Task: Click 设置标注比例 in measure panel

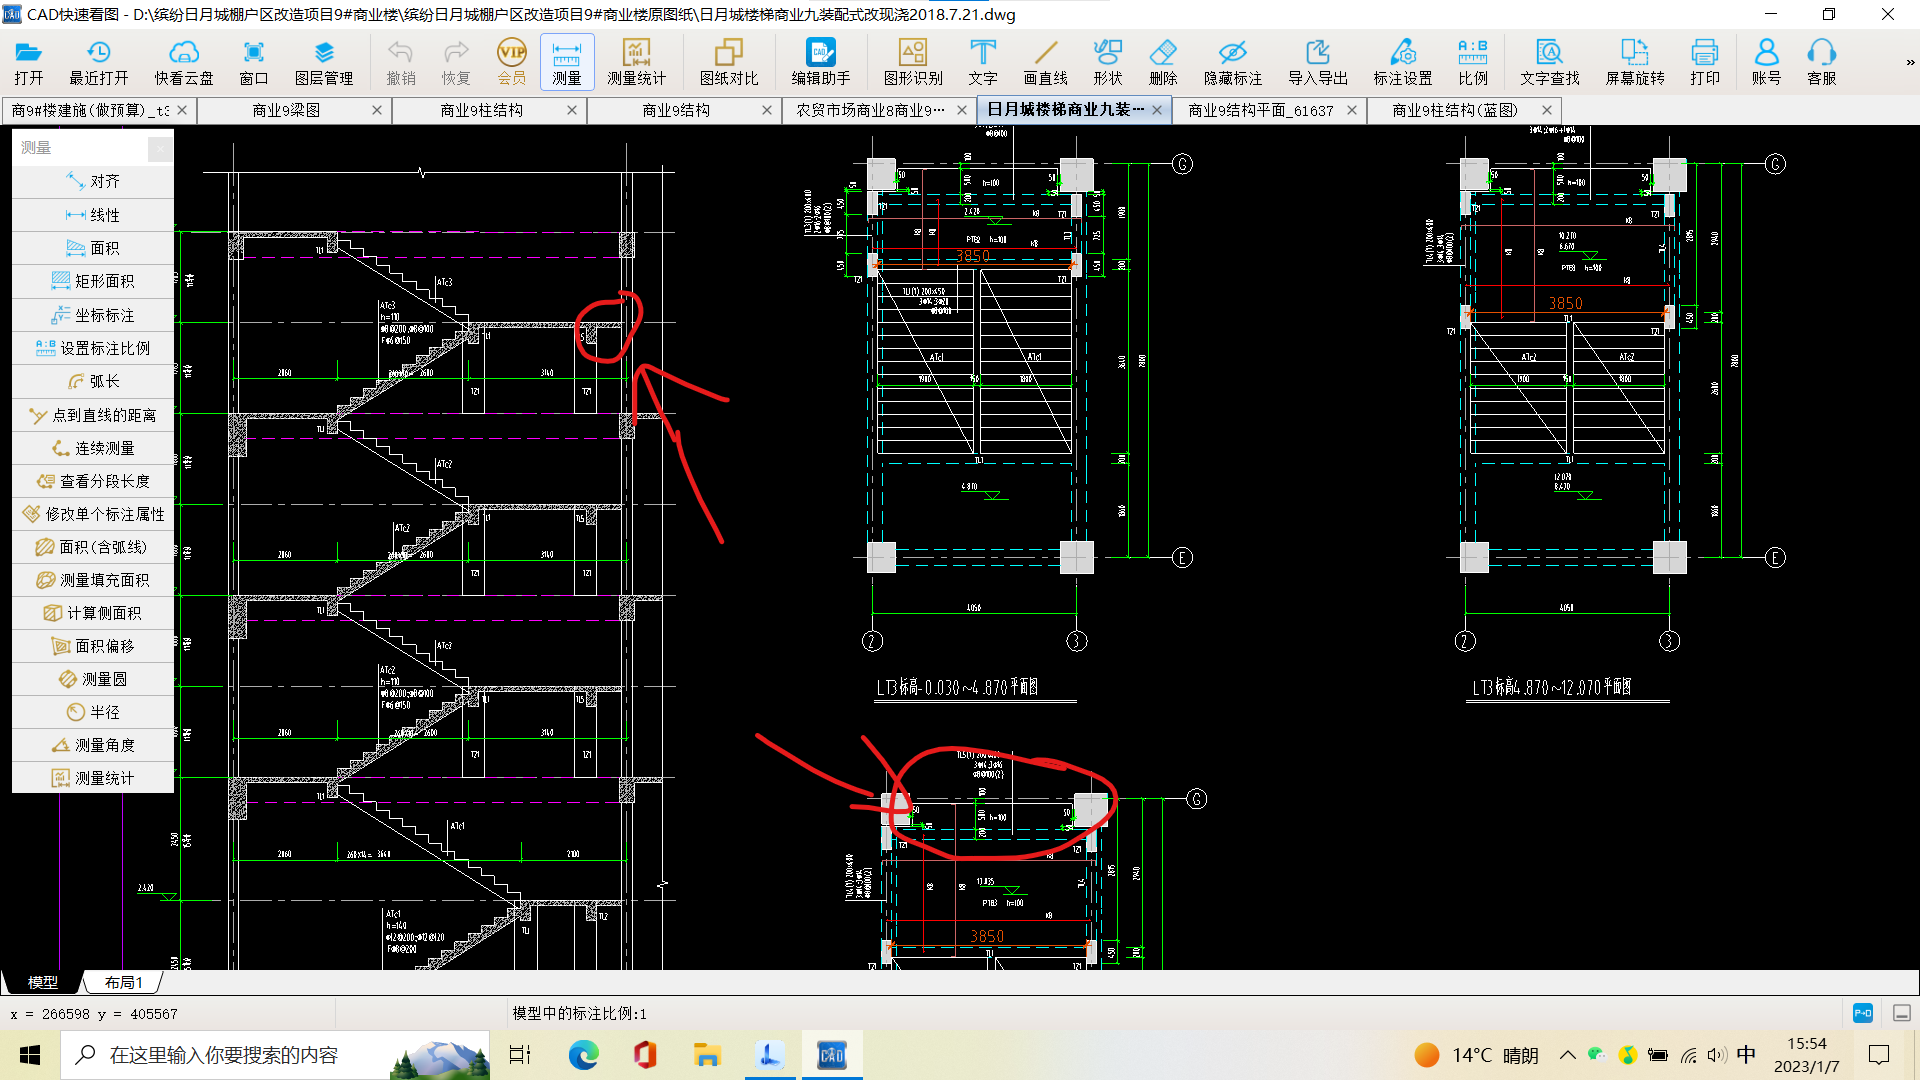Action: [x=93, y=348]
